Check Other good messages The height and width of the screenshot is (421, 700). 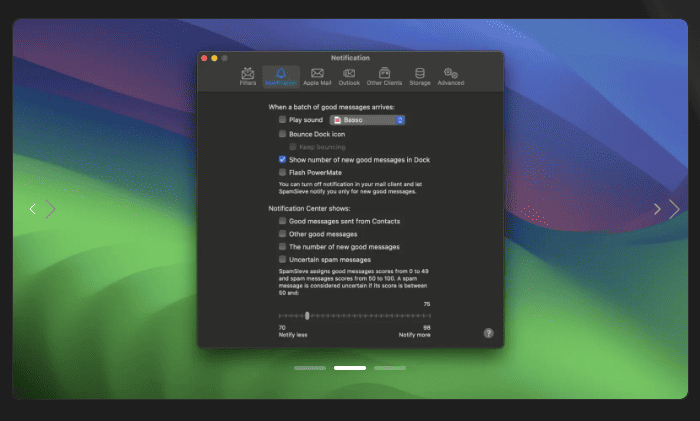click(282, 233)
